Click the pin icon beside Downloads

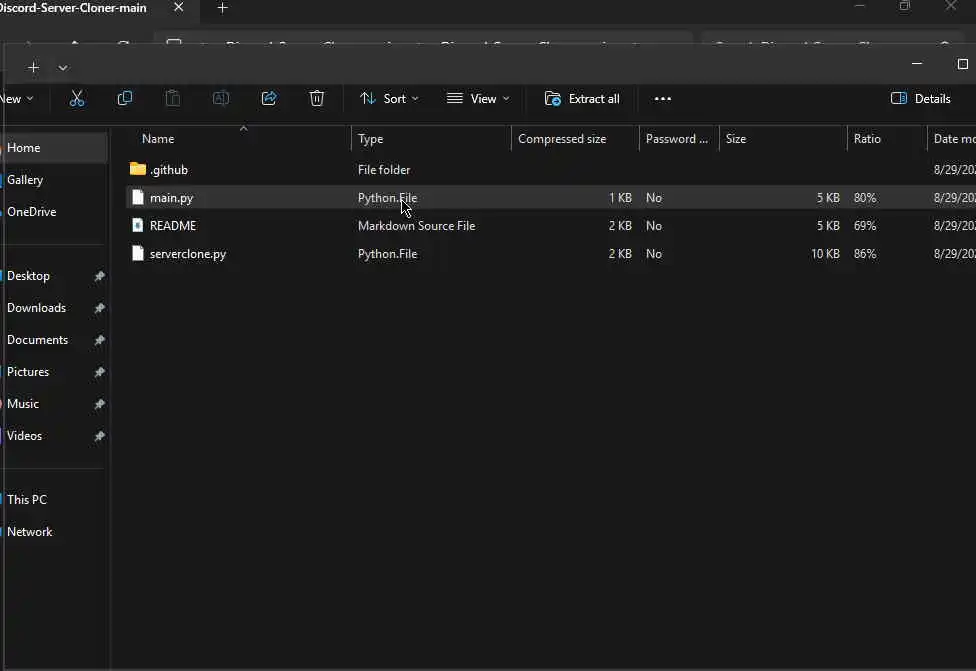point(99,308)
